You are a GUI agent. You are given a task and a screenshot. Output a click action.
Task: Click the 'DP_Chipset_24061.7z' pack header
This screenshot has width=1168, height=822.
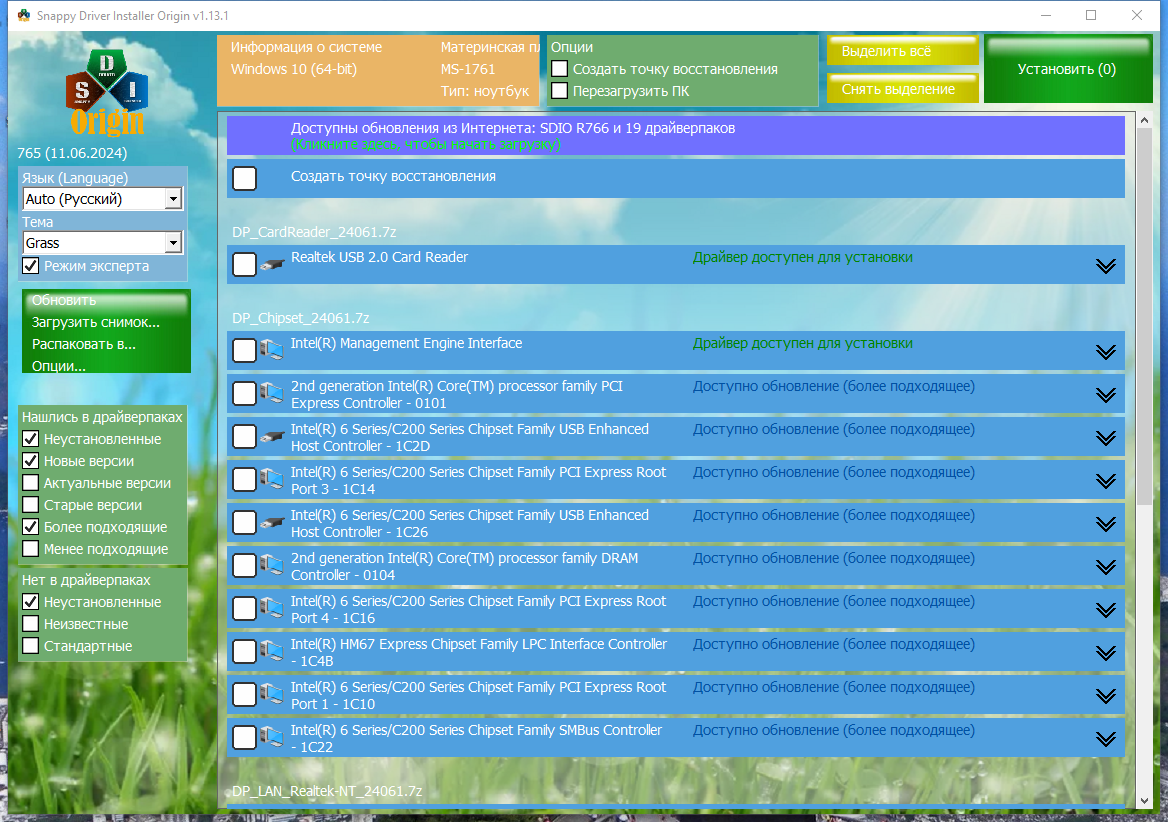coord(300,318)
